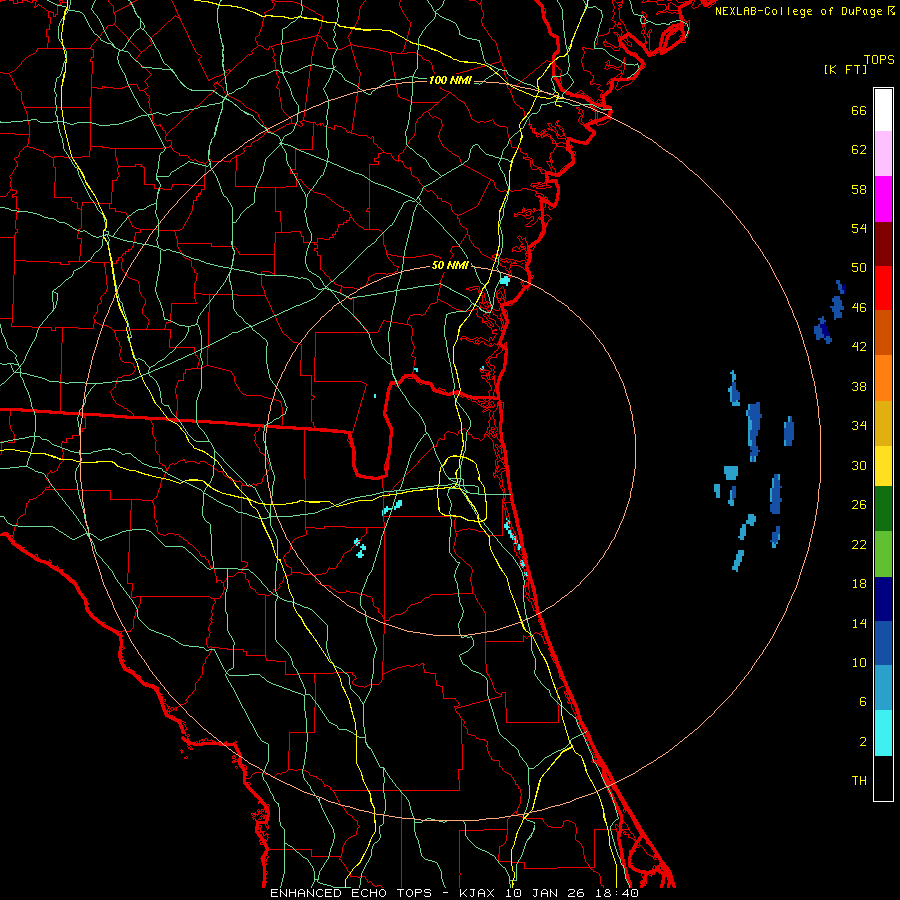Click legend value 18
The height and width of the screenshot is (900, 900).
point(859,584)
